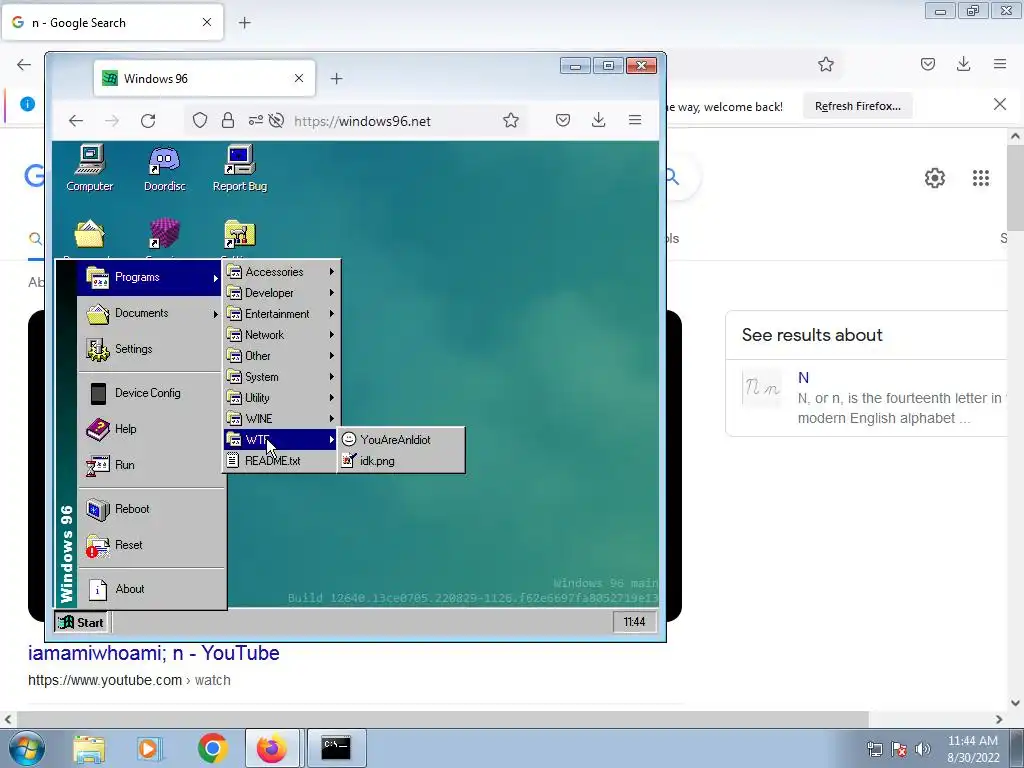Screen dimensions: 1024x768
Task: Open downloads in the Google Search window
Action: [963, 64]
